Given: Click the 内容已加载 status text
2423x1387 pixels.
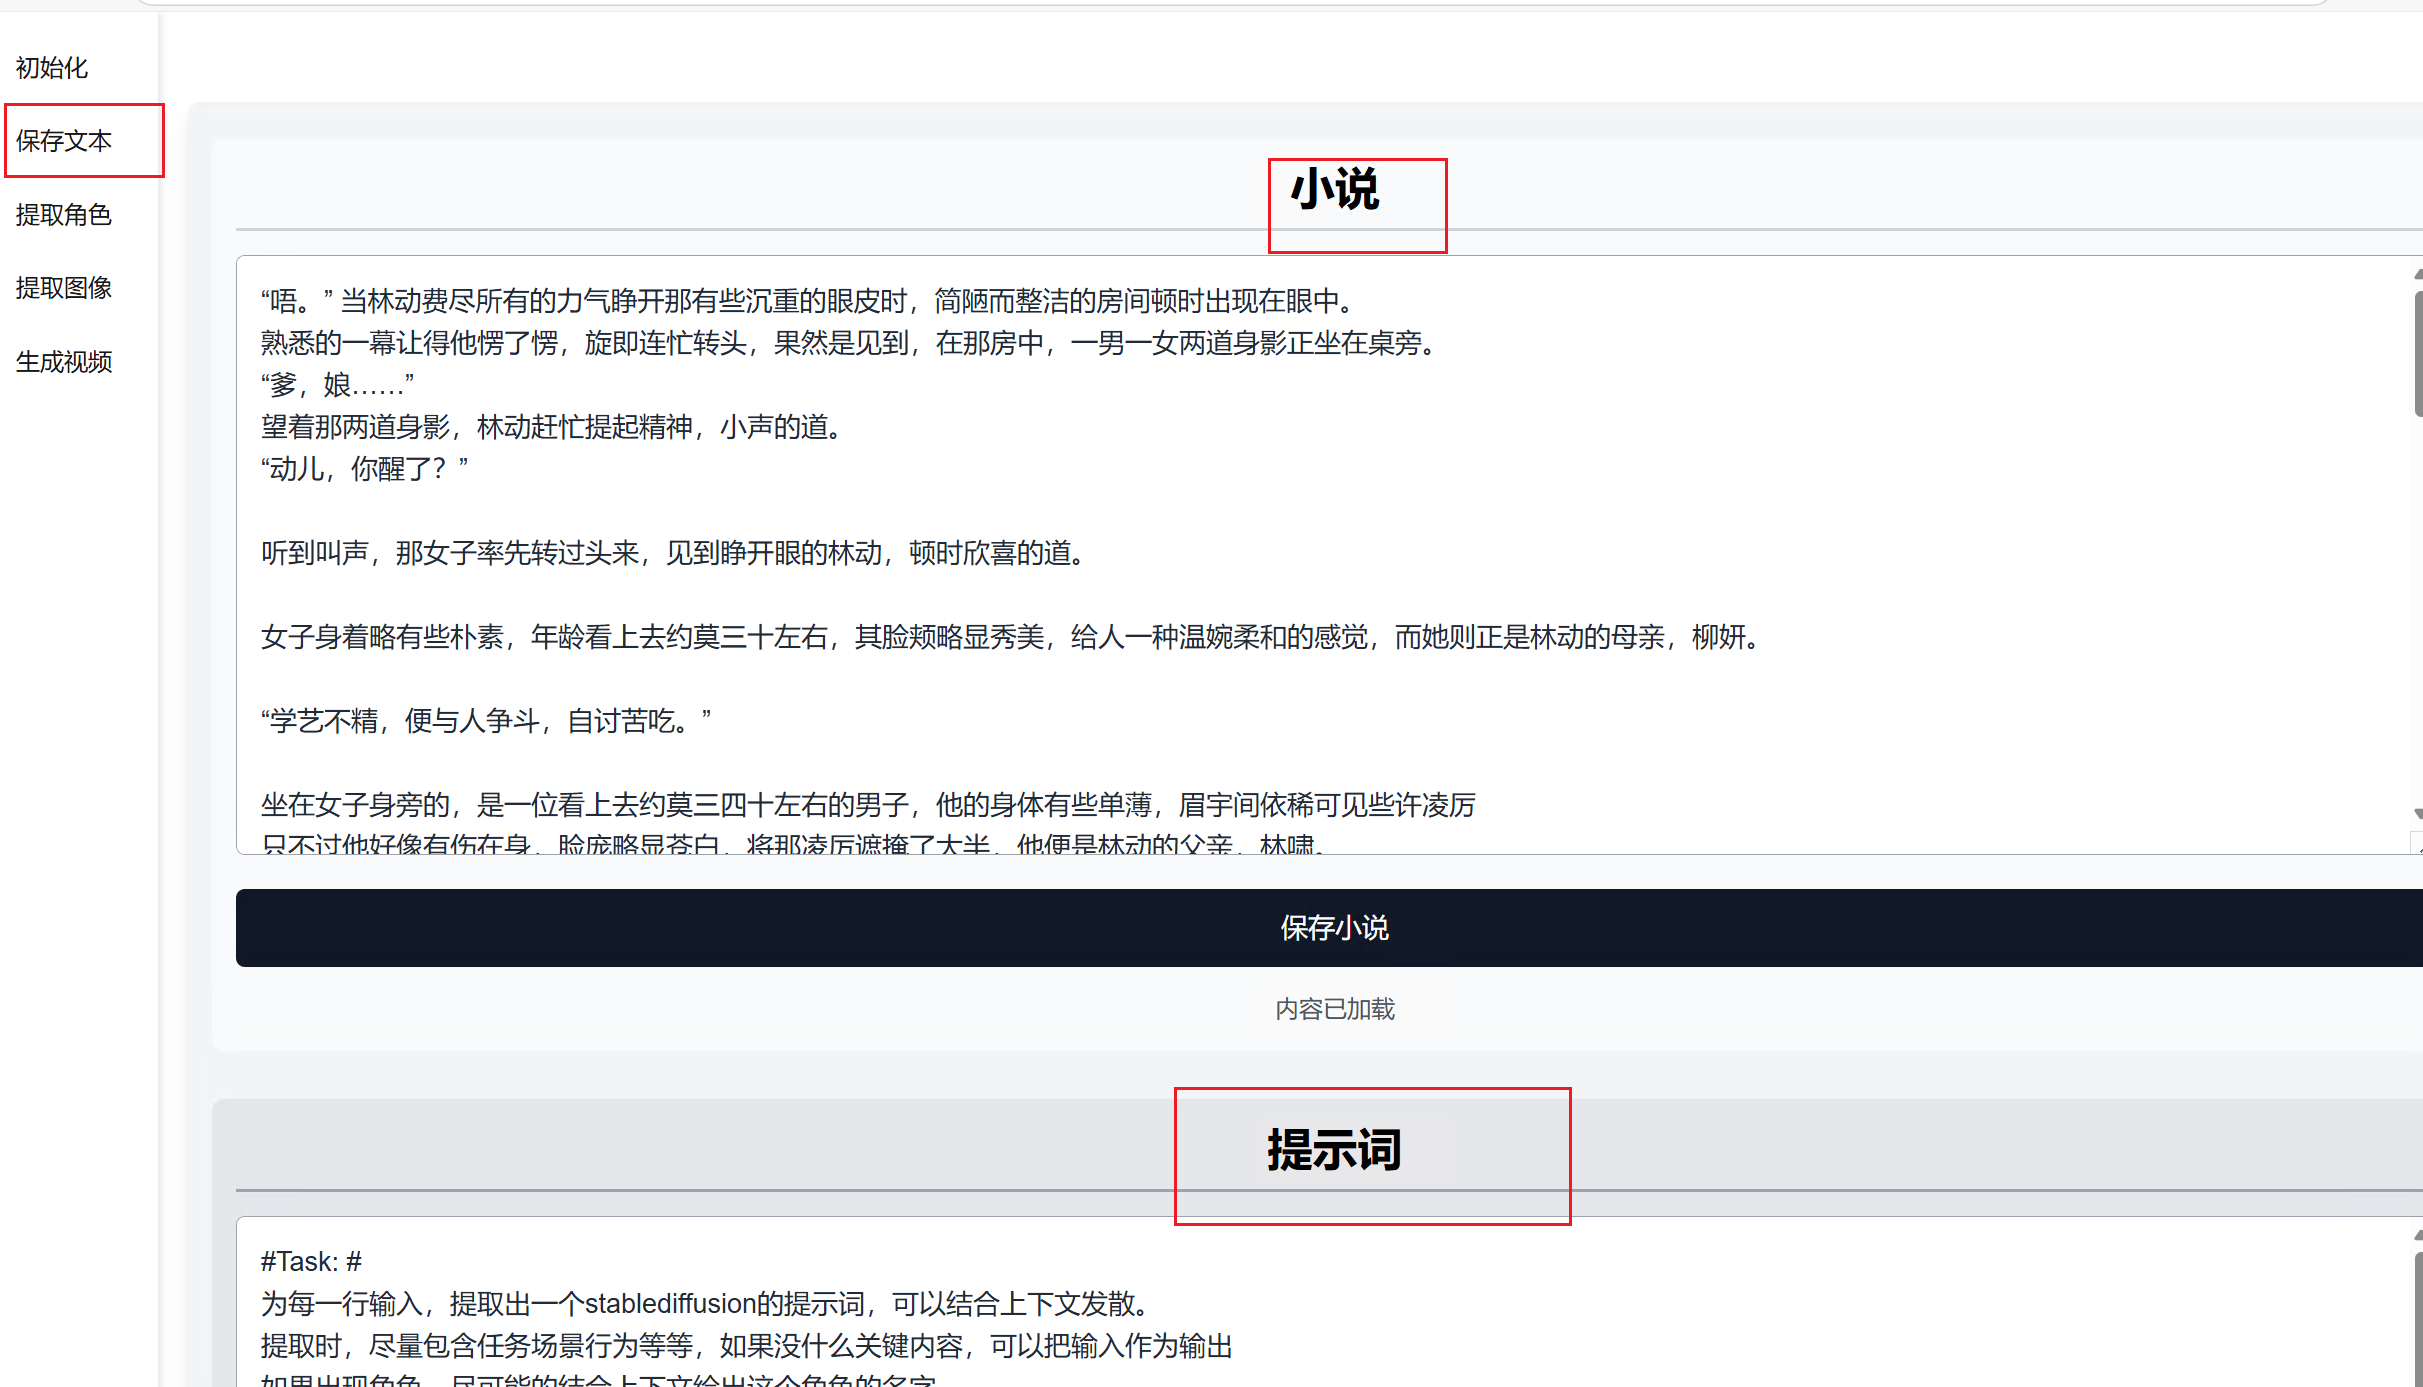Looking at the screenshot, I should [1335, 1009].
